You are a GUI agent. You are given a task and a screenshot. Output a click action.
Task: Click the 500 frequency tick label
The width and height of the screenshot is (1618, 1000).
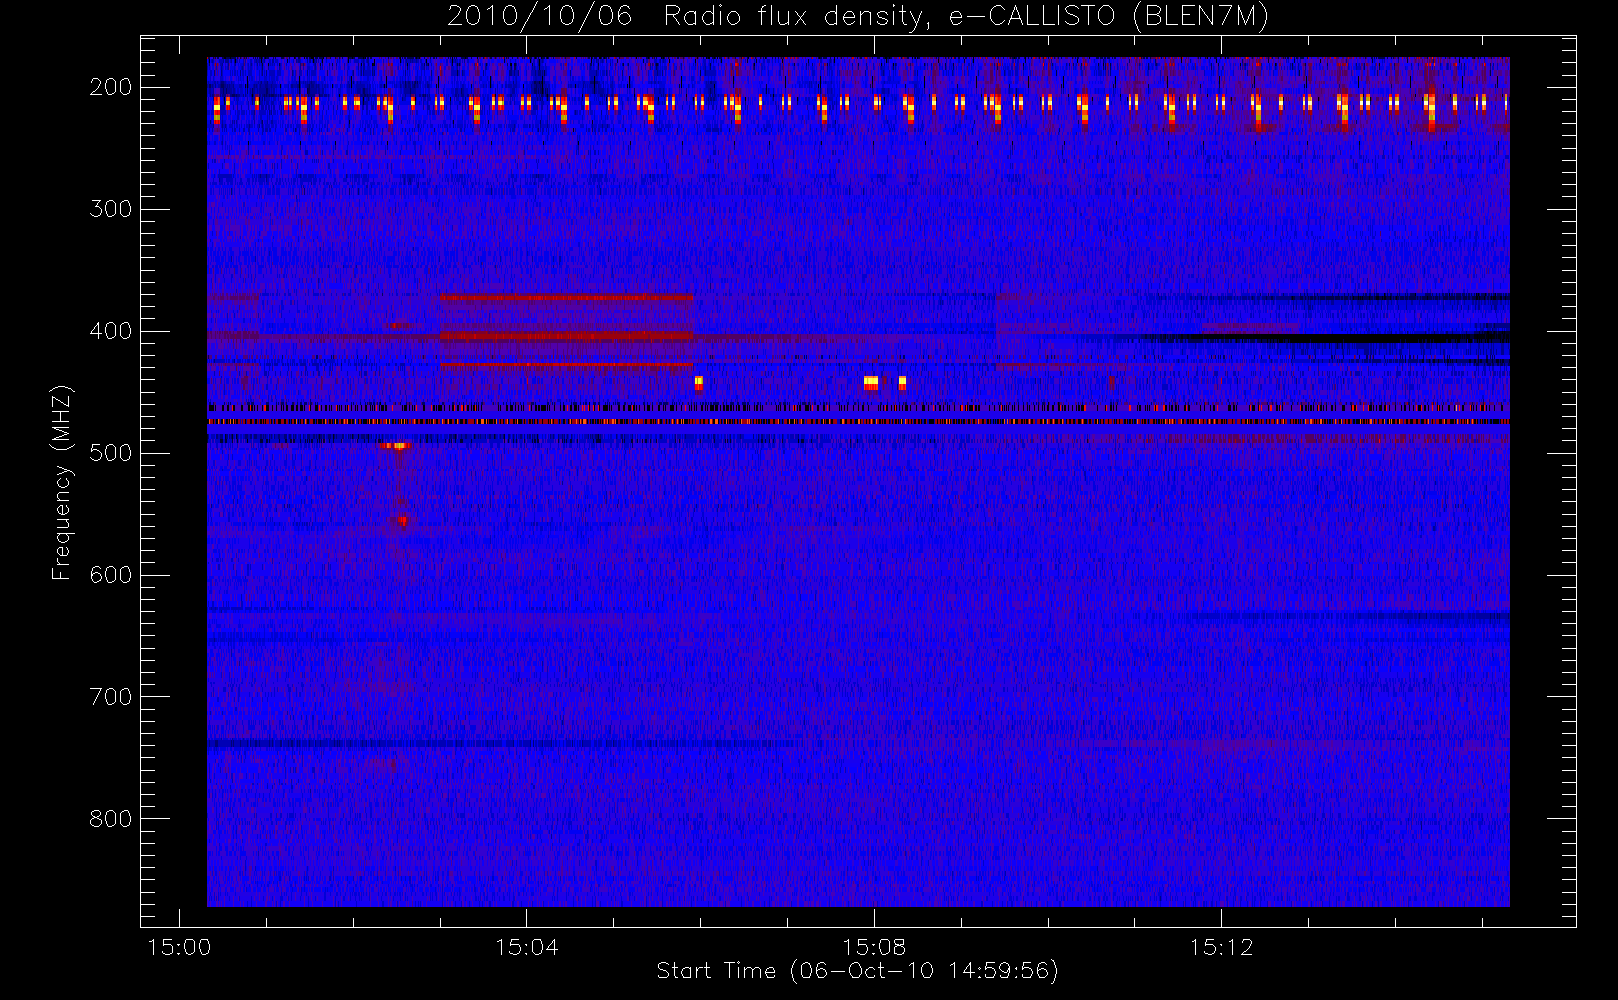click(x=110, y=453)
